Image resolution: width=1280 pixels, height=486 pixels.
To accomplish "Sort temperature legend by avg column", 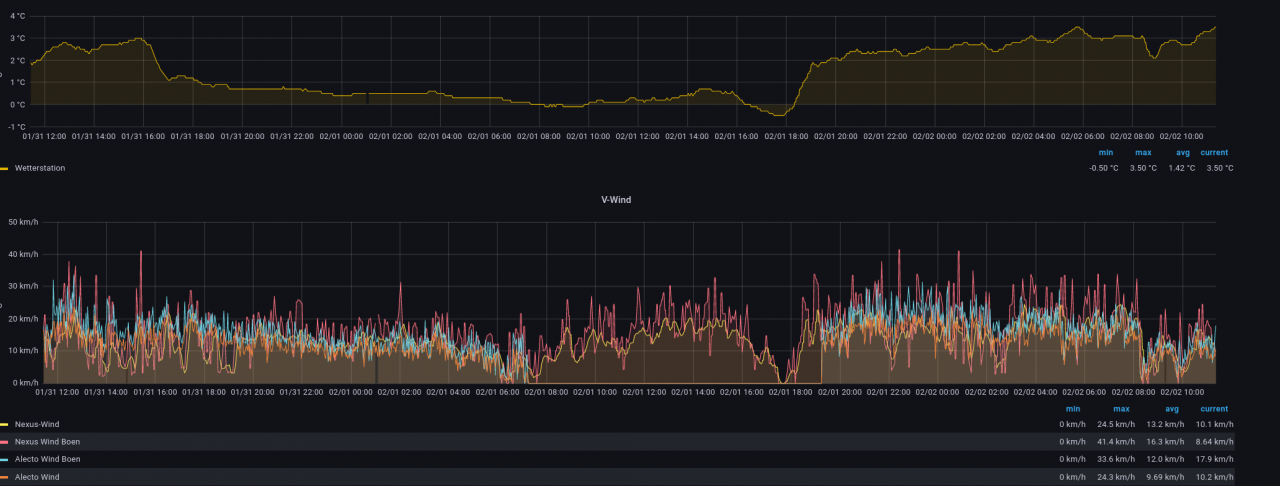I will pyautogui.click(x=1182, y=153).
